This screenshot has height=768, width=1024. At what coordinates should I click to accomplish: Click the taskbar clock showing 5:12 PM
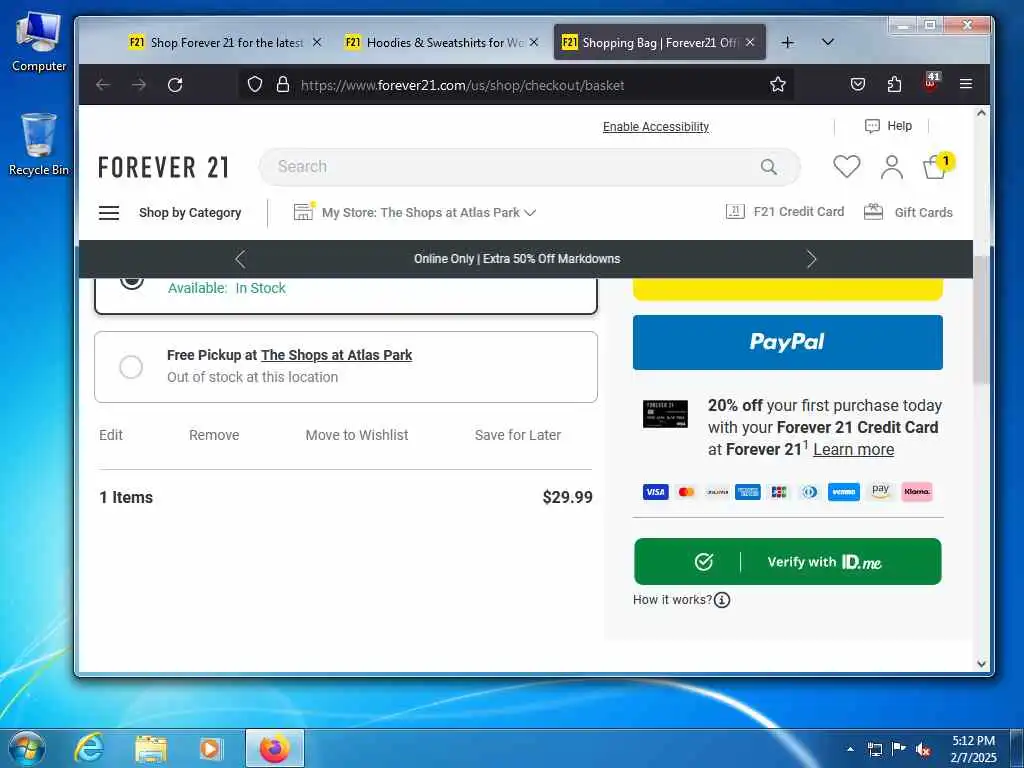click(x=973, y=749)
